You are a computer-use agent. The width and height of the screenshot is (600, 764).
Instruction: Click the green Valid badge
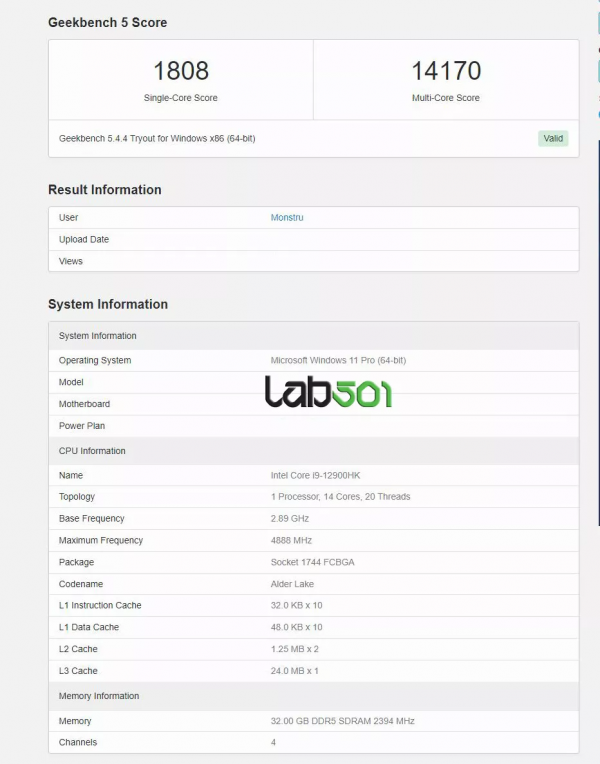click(x=553, y=138)
